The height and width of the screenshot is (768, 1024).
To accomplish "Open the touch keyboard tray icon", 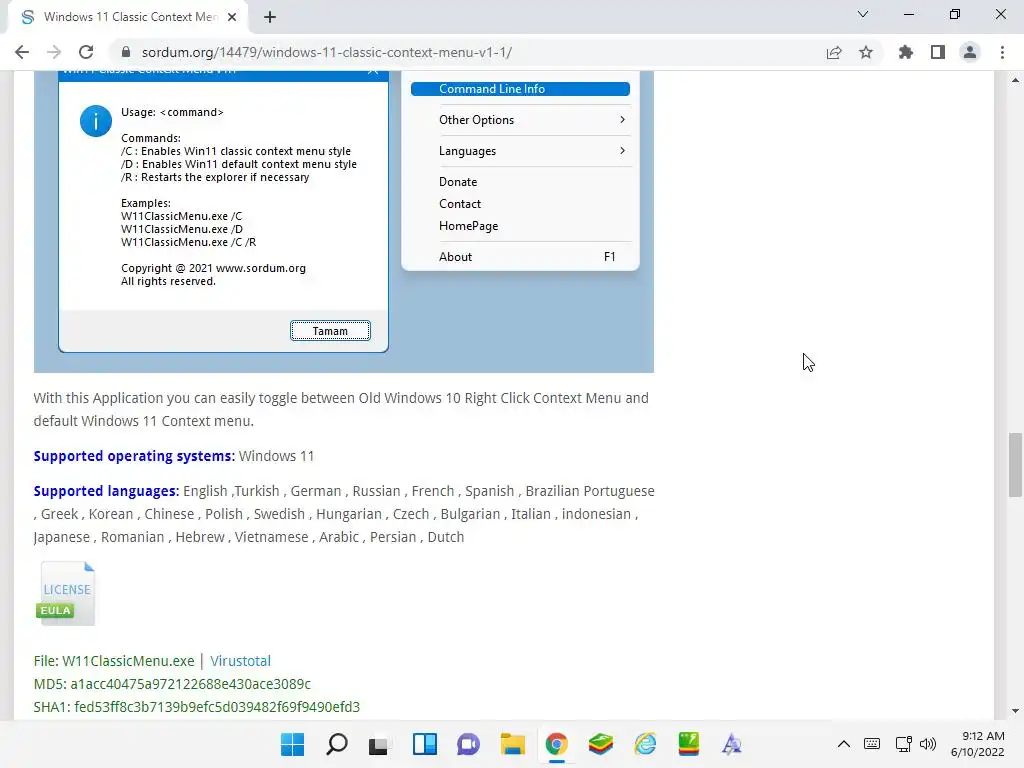I will [x=872, y=744].
